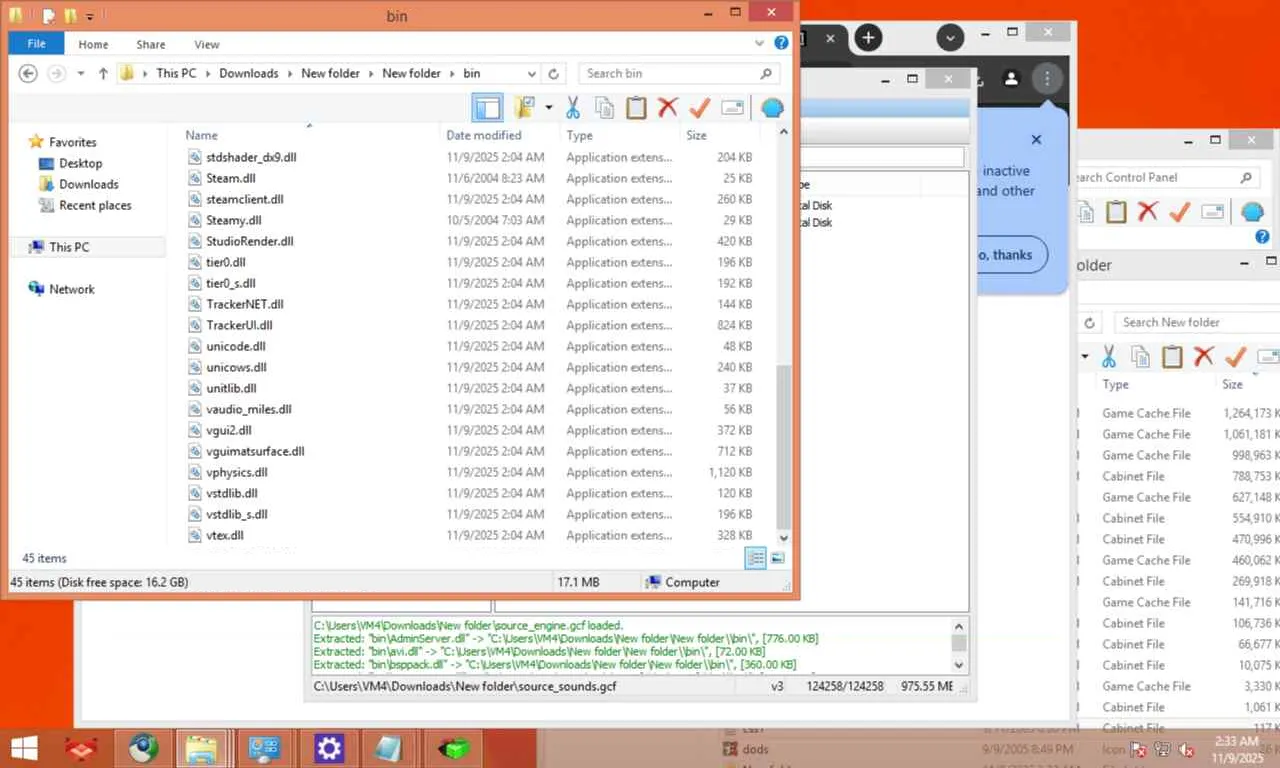Open the customize Quick Access Toolbar dropdown

point(89,16)
